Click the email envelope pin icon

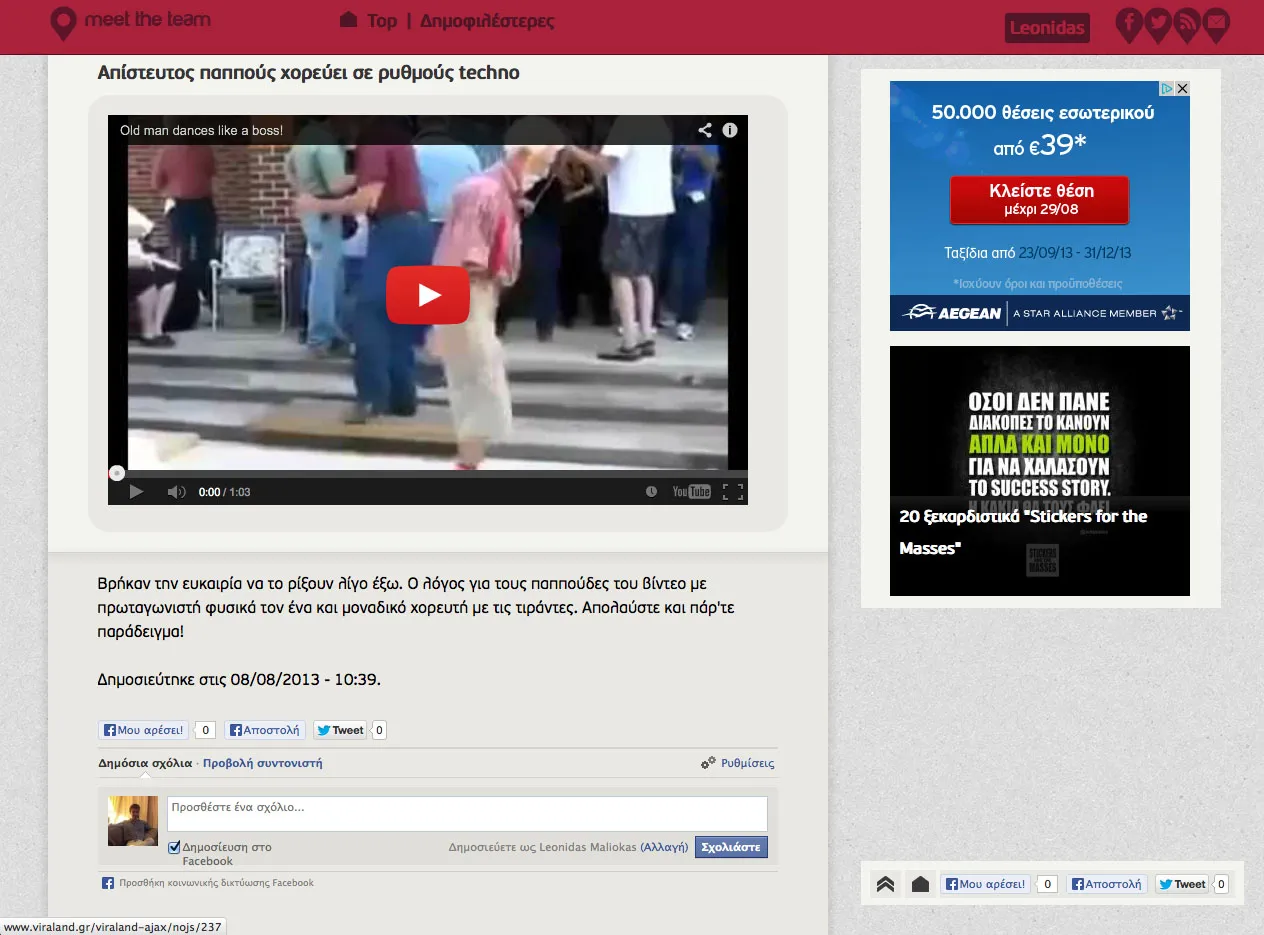tap(1216, 25)
